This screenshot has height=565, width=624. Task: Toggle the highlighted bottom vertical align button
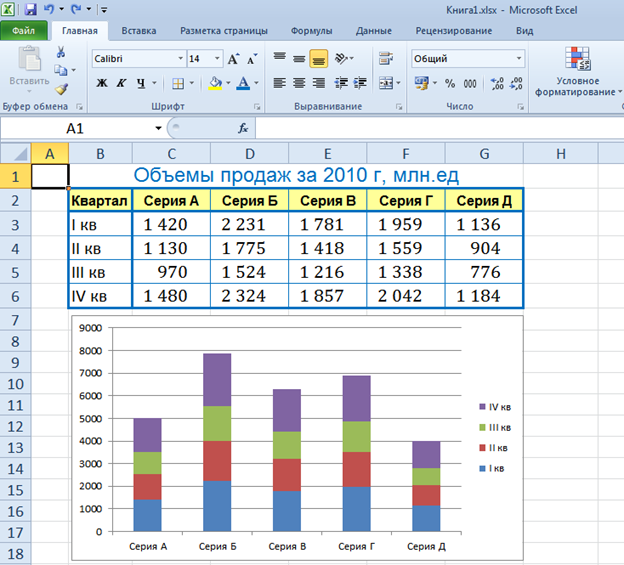319,59
